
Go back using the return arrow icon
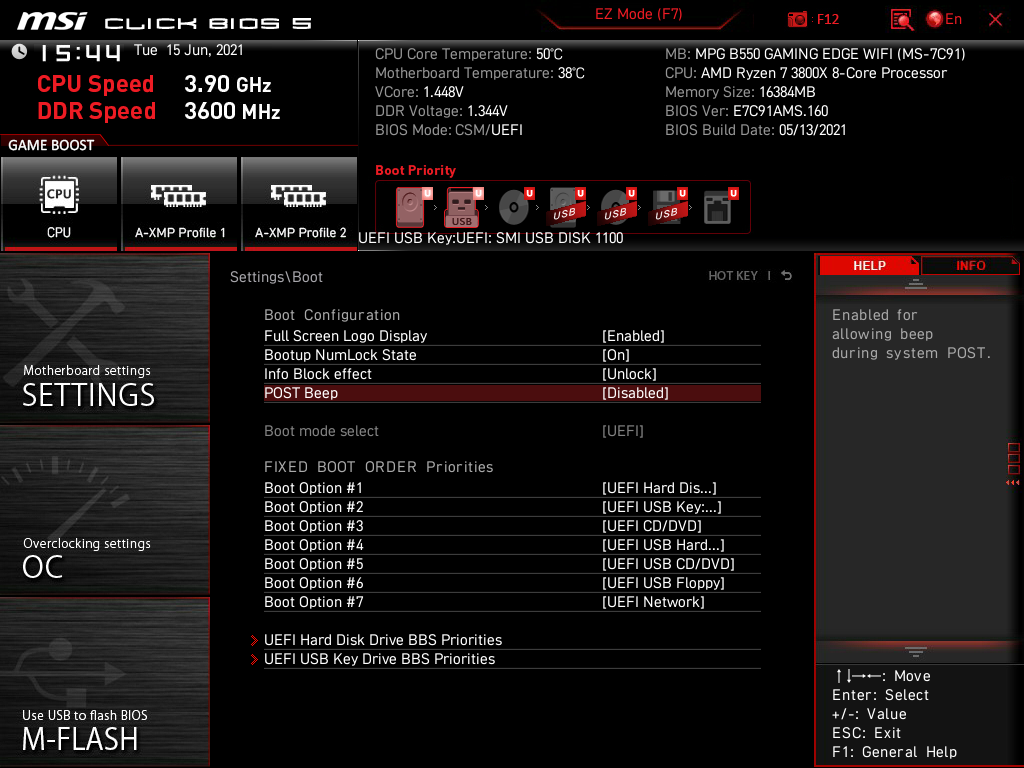pyautogui.click(x=786, y=276)
